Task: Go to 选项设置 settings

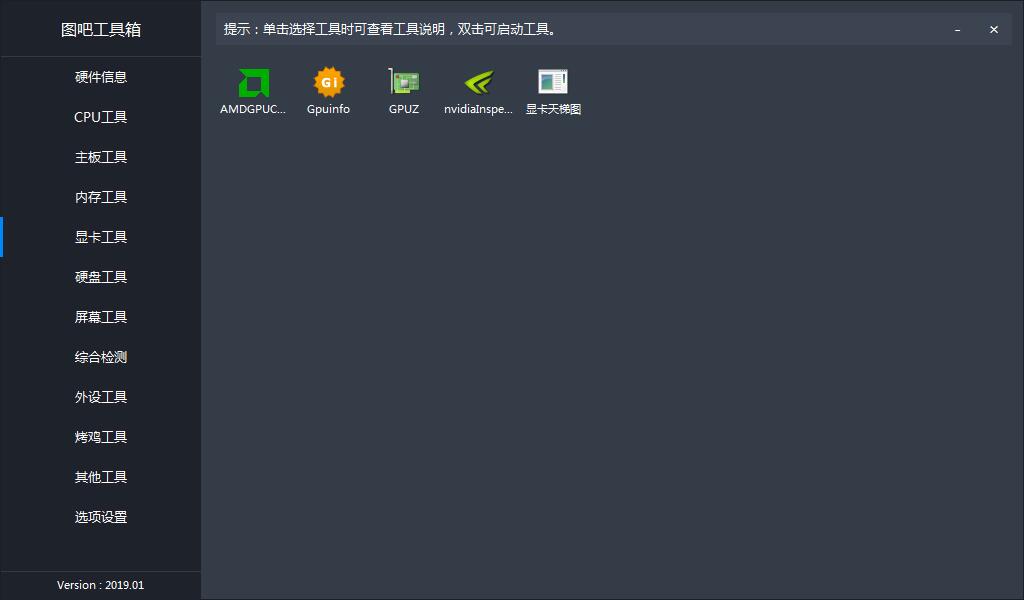Action: point(100,517)
